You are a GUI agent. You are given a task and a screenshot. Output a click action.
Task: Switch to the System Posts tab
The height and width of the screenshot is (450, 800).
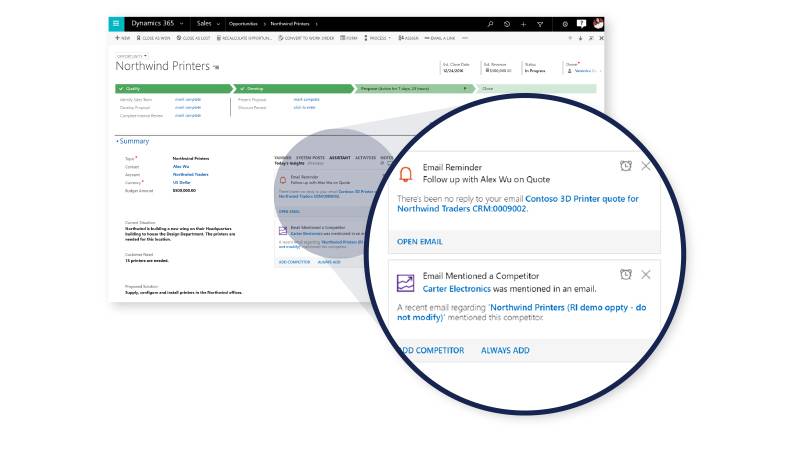pos(310,158)
